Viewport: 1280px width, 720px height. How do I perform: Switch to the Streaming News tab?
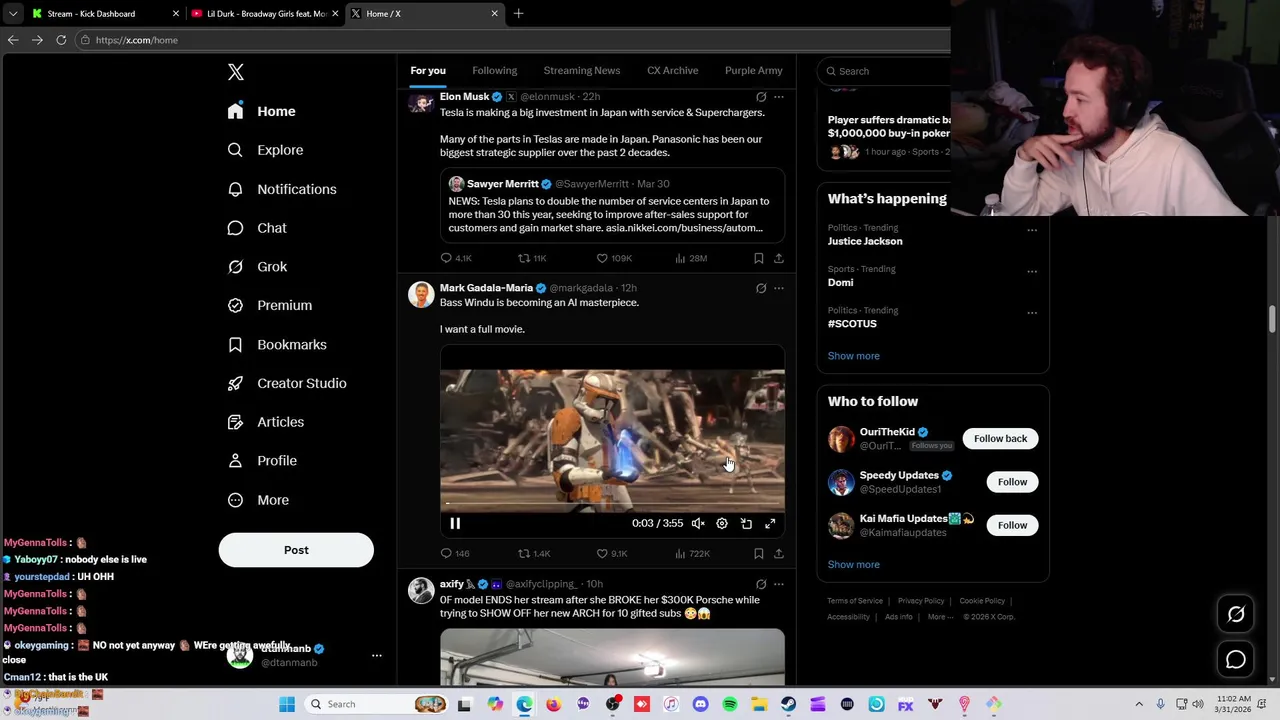[x=582, y=71]
